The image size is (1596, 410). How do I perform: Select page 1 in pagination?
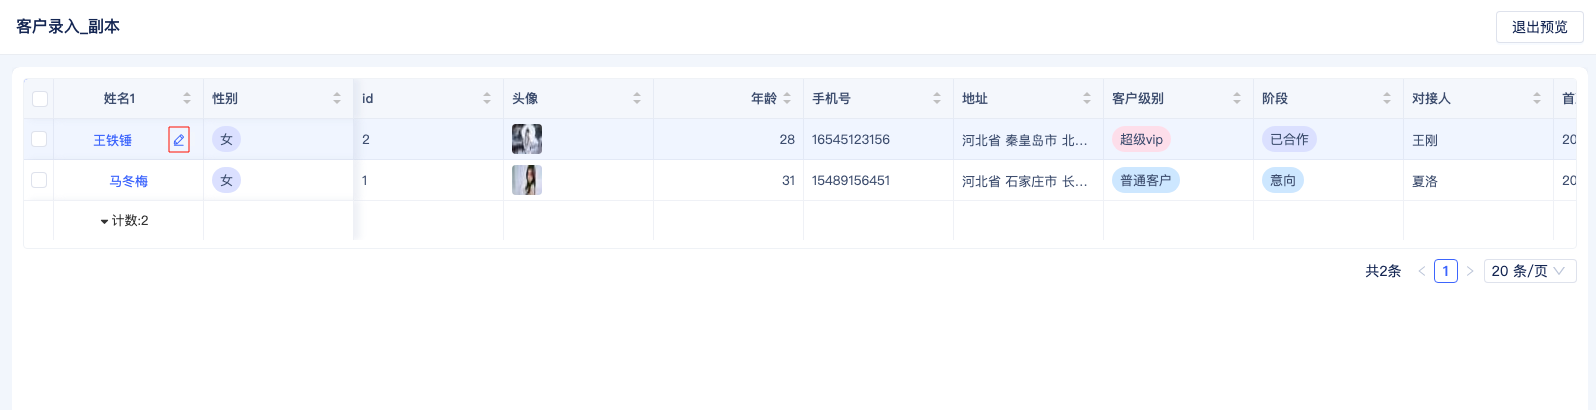tap(1446, 271)
